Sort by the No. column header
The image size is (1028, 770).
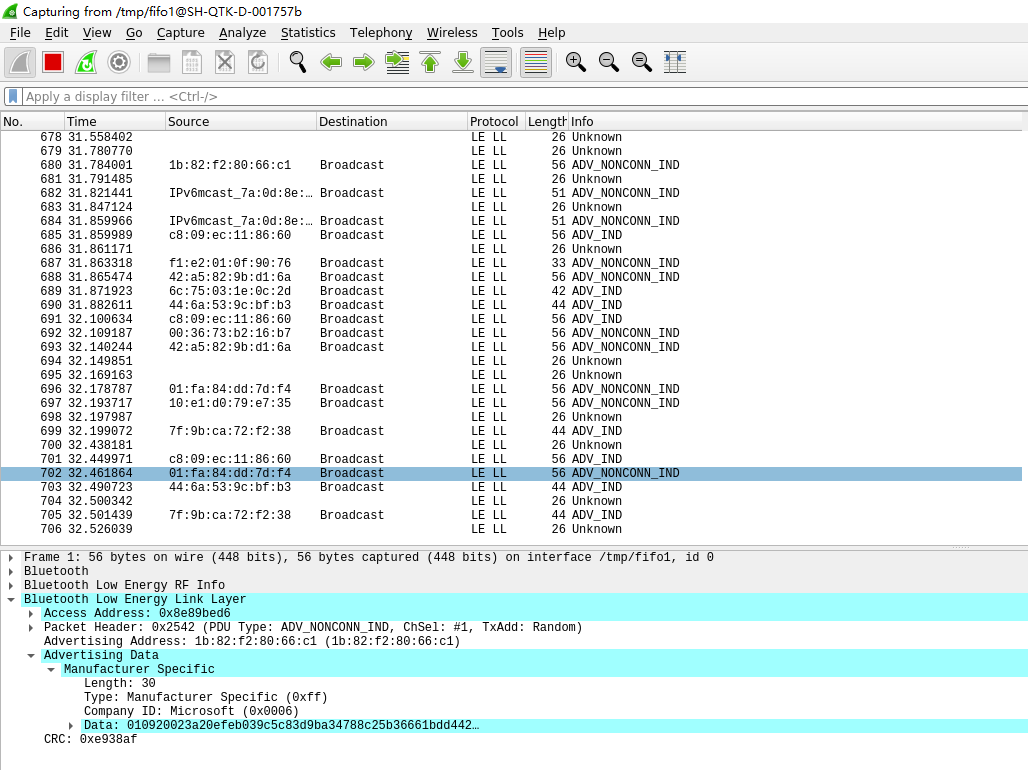[x=32, y=121]
